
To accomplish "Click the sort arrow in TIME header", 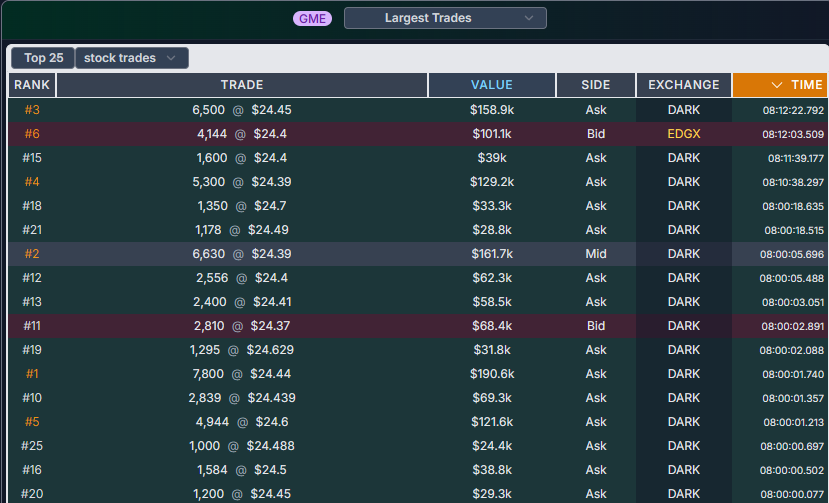I will (x=777, y=85).
